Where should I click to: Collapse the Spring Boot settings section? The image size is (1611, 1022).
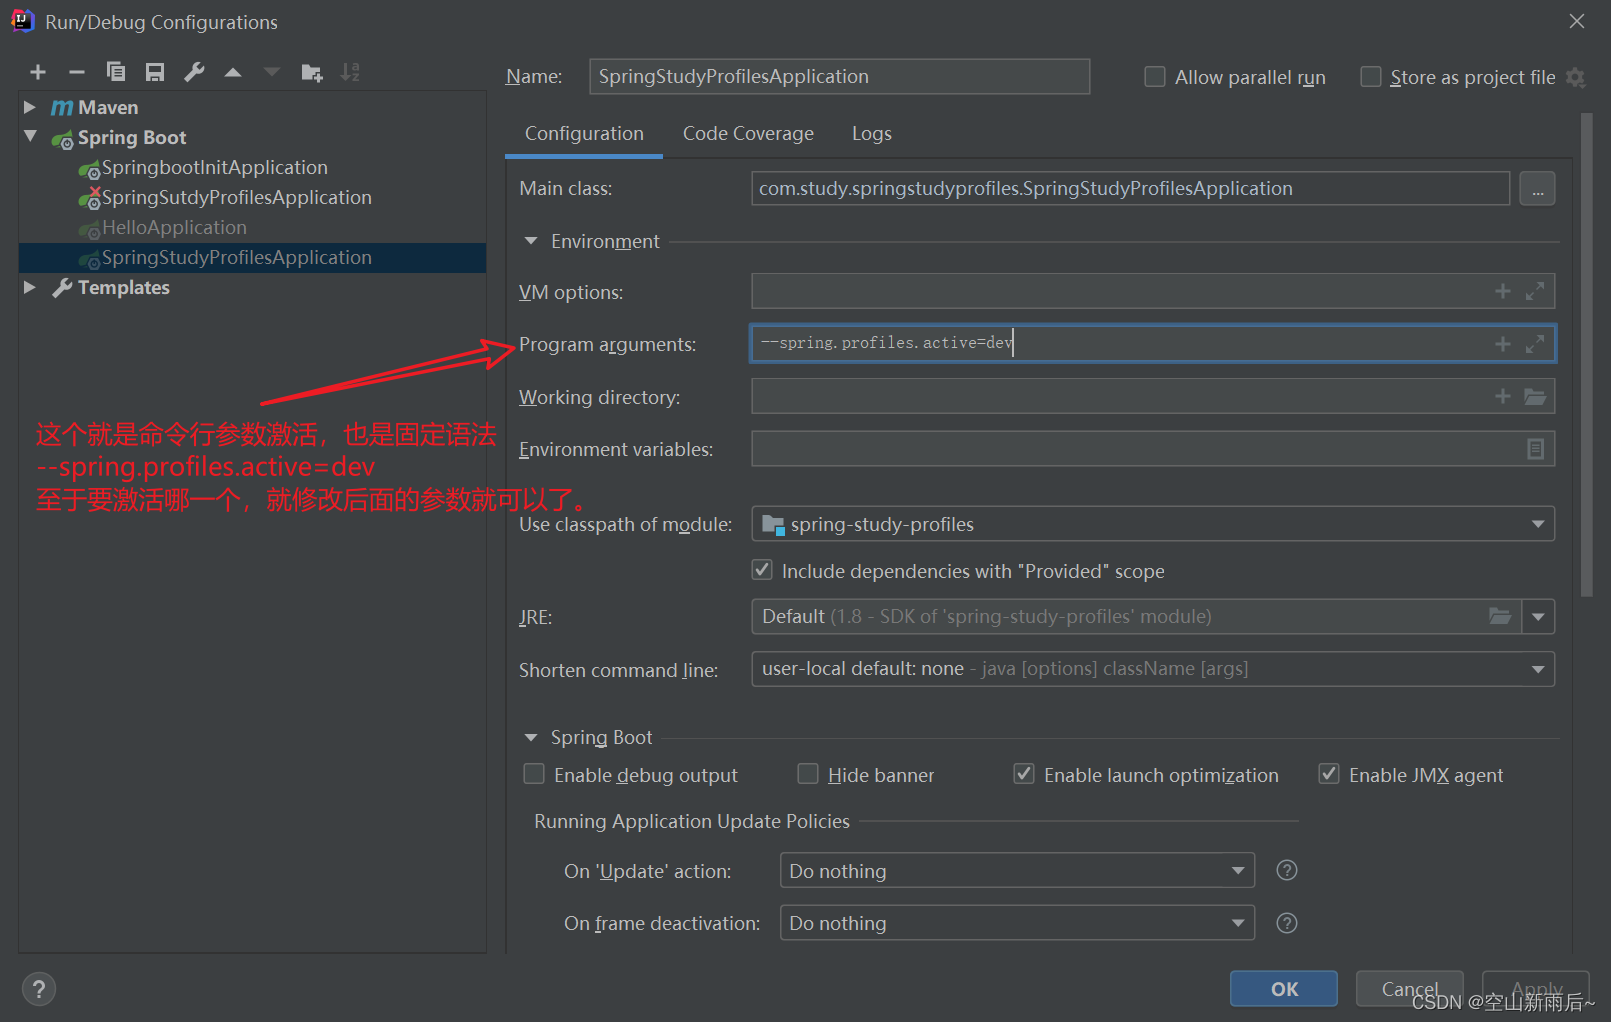[531, 738]
